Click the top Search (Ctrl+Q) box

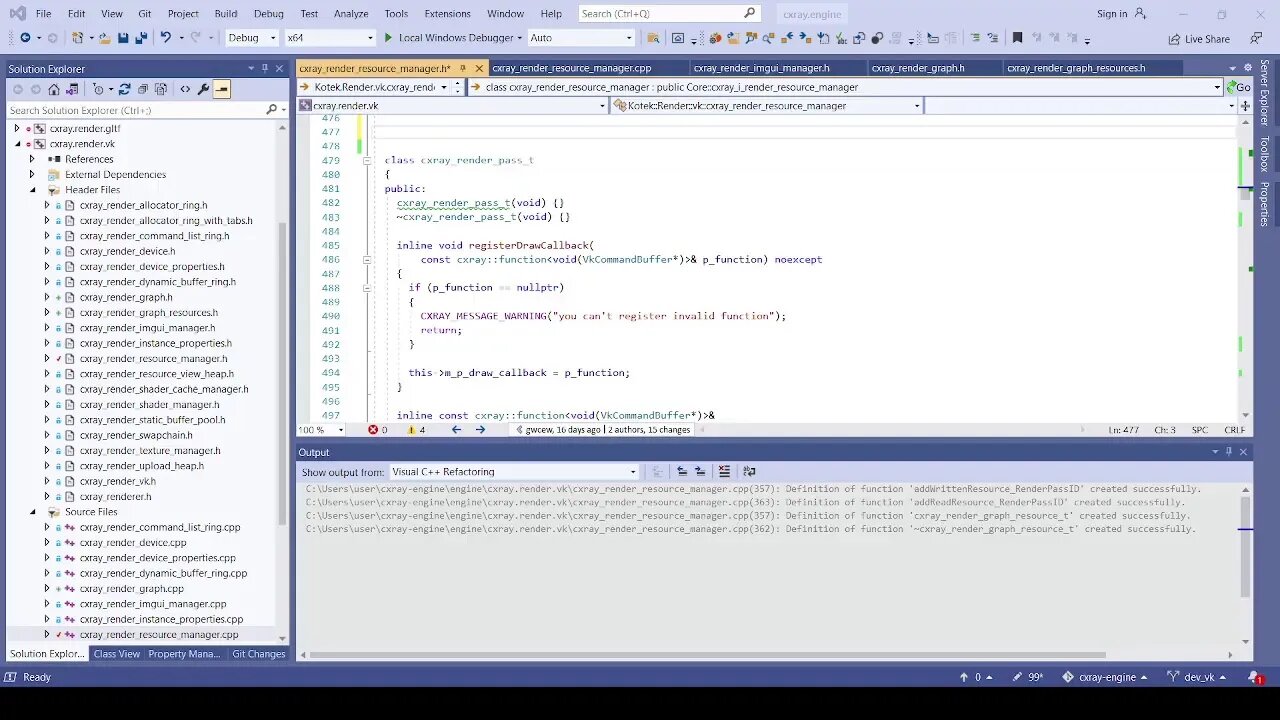click(669, 14)
